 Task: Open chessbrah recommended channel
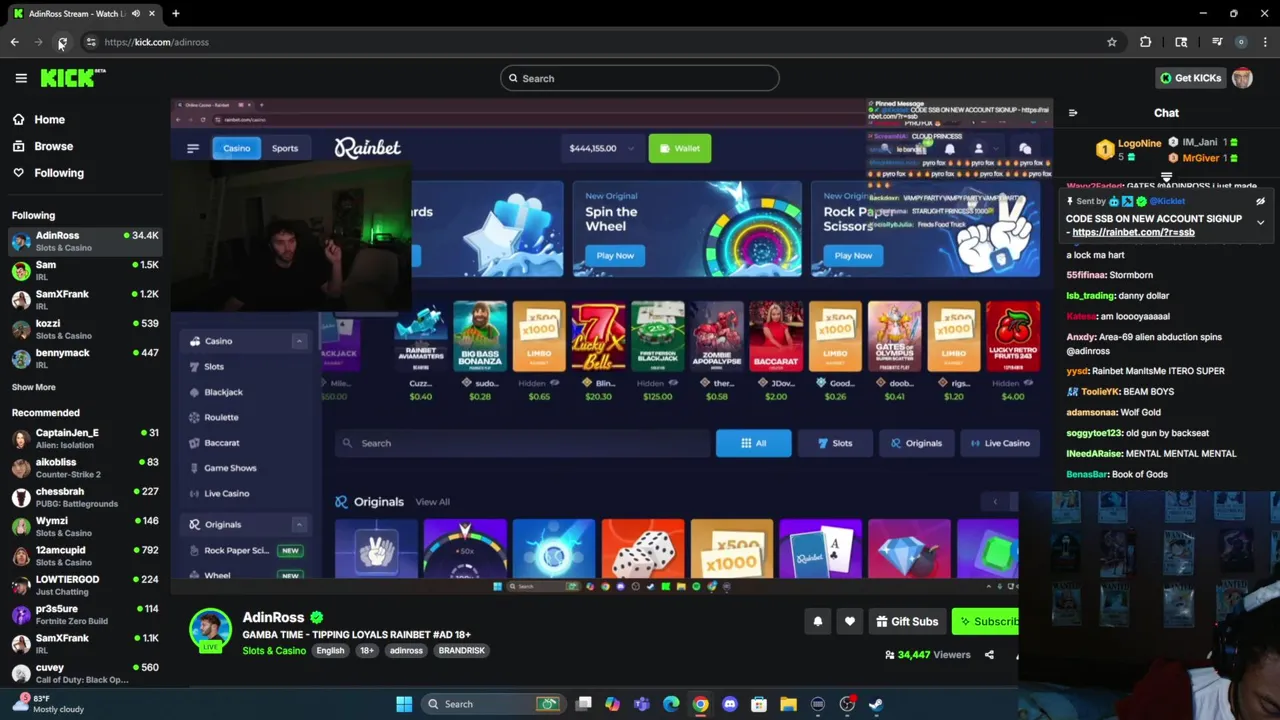(x=85, y=497)
